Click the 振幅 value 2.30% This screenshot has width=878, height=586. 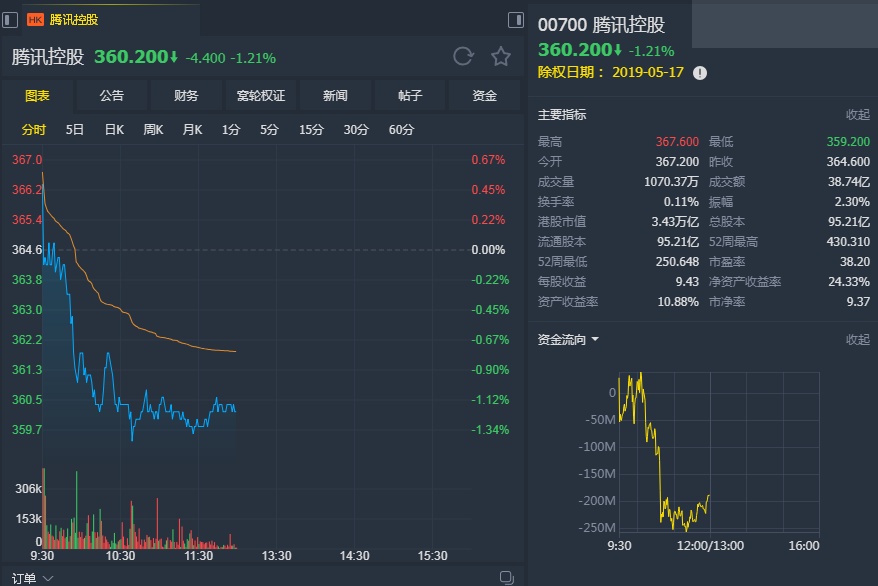click(x=852, y=202)
